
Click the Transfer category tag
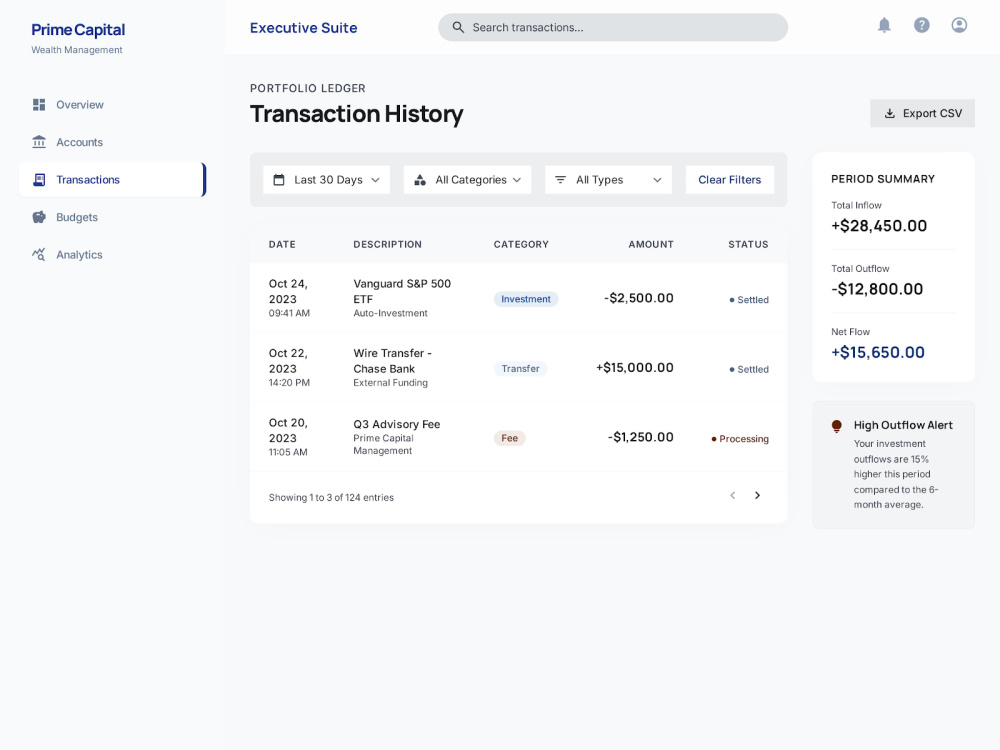[x=520, y=369]
